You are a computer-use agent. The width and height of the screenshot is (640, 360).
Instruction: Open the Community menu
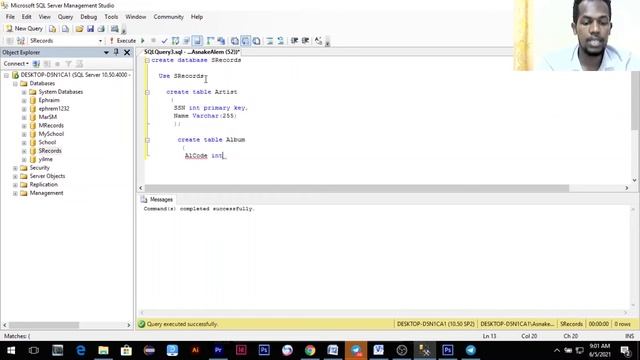tap(169, 17)
